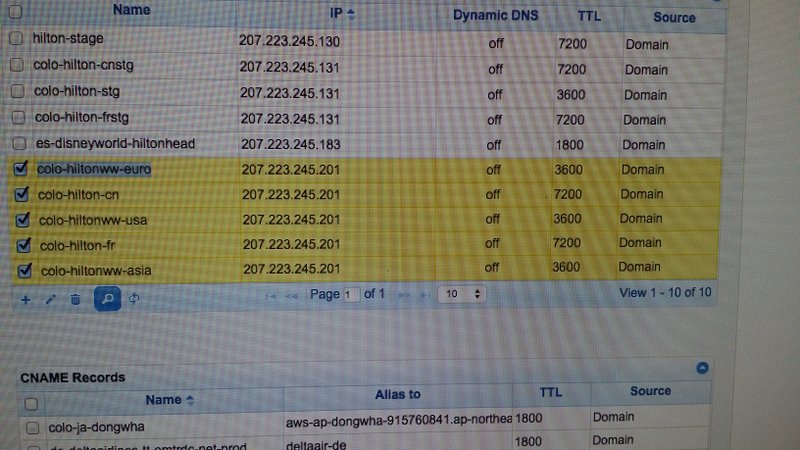This screenshot has width=800, height=450.
Task: Click the delete record trash icon
Action: click(75, 298)
